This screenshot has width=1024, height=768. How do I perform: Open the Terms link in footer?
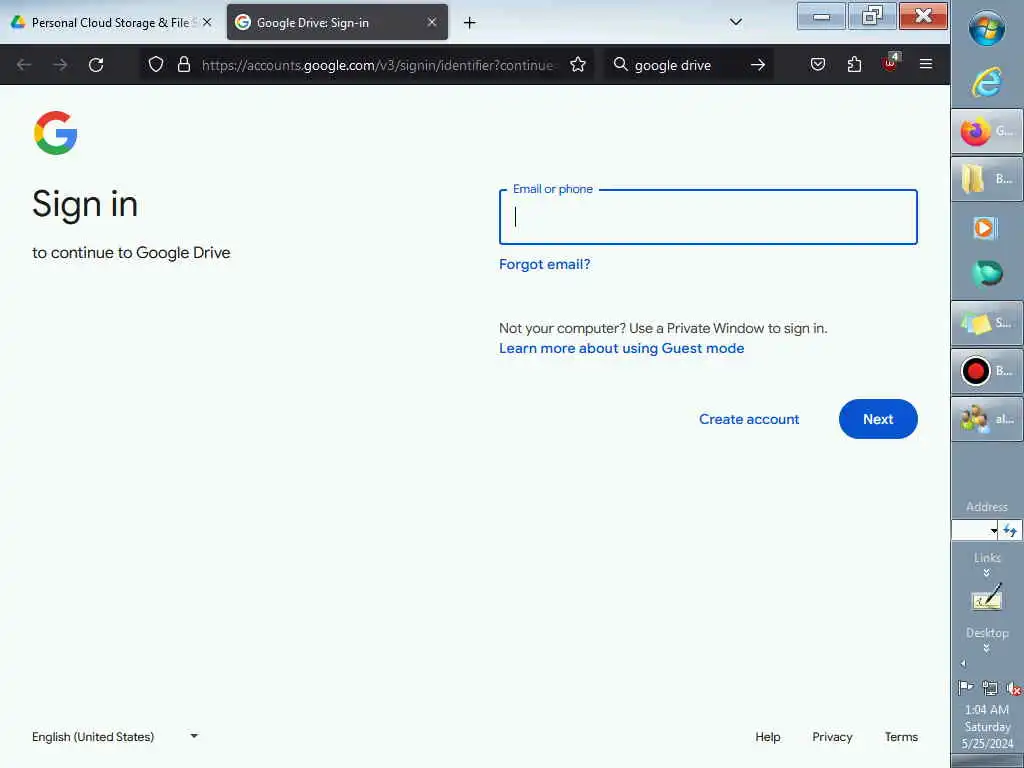pyautogui.click(x=901, y=737)
